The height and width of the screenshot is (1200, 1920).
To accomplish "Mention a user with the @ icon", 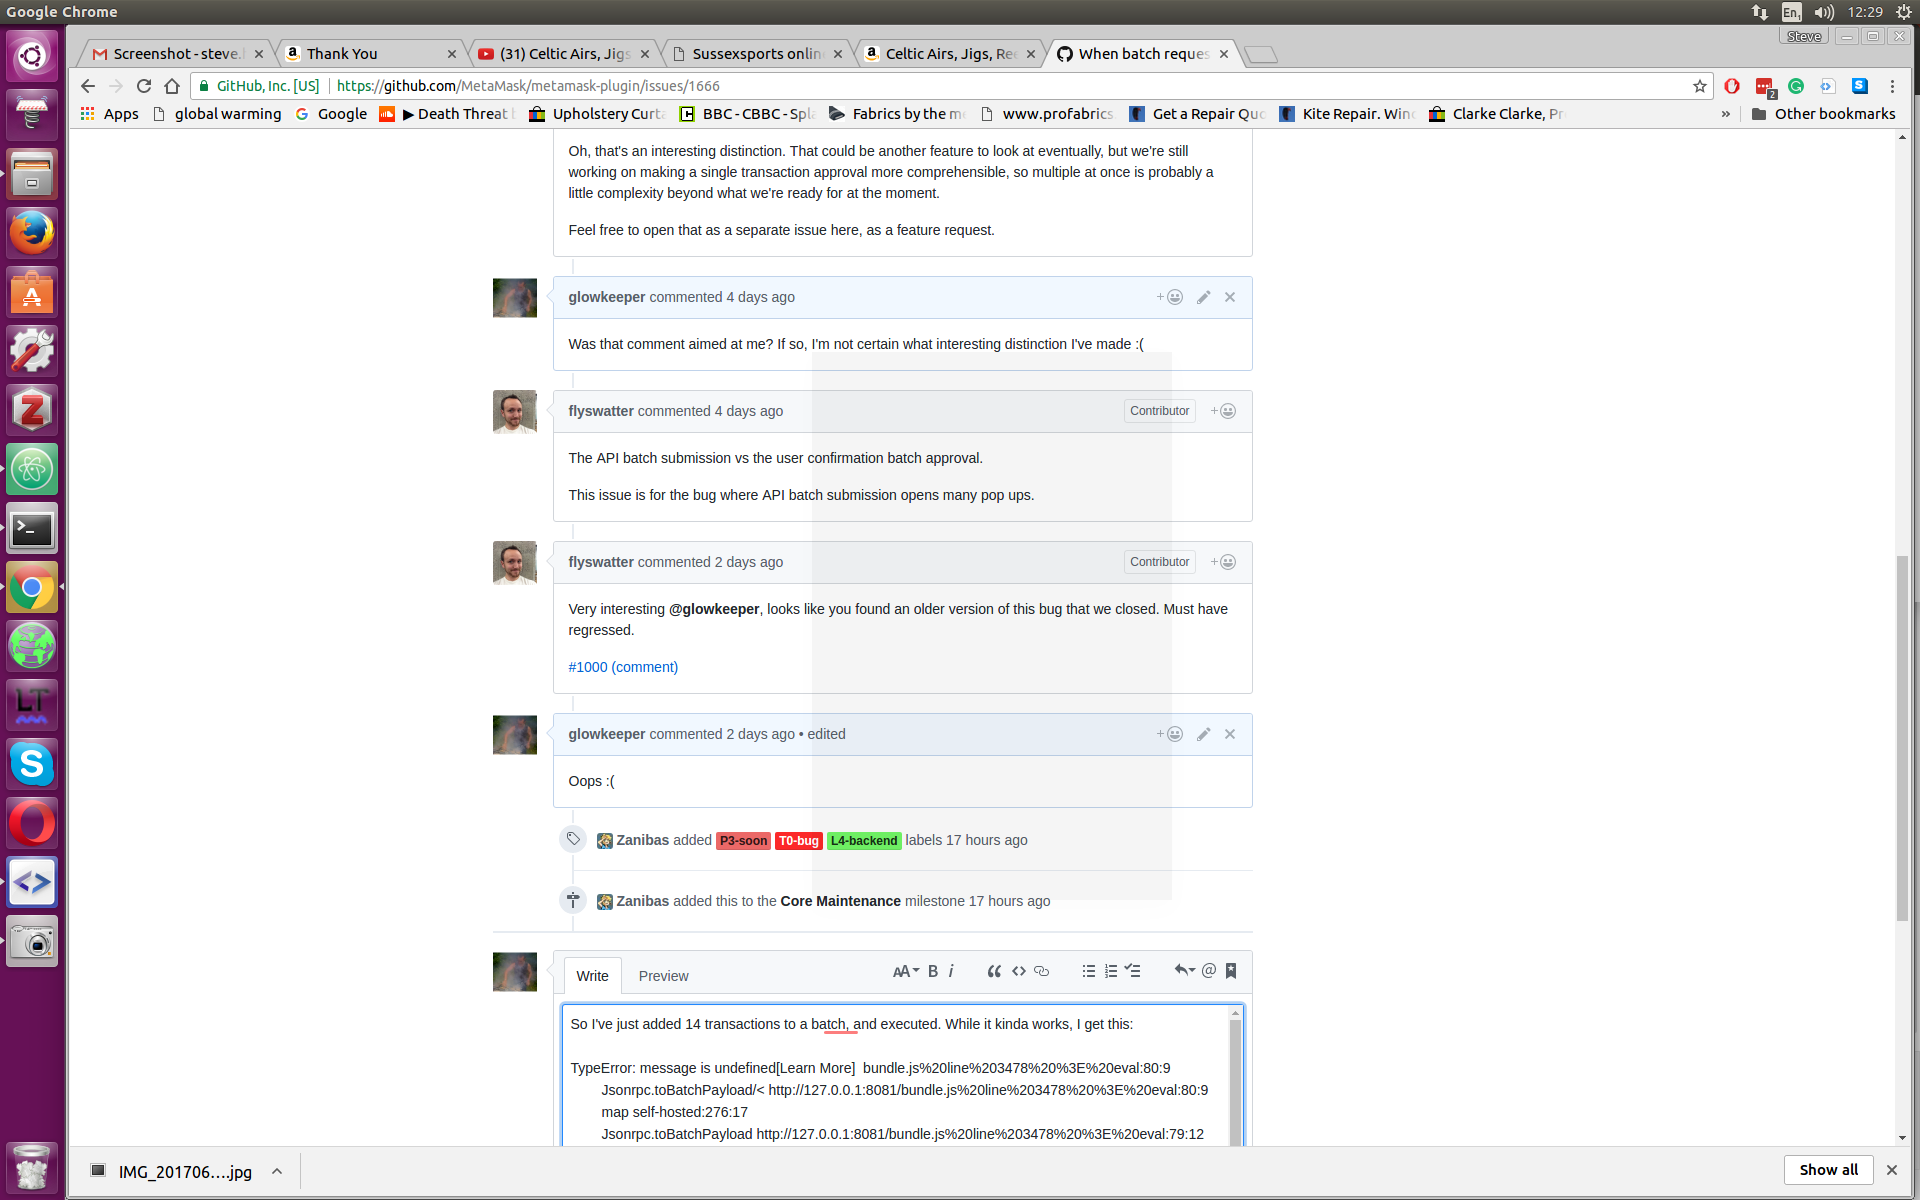I will [1208, 970].
